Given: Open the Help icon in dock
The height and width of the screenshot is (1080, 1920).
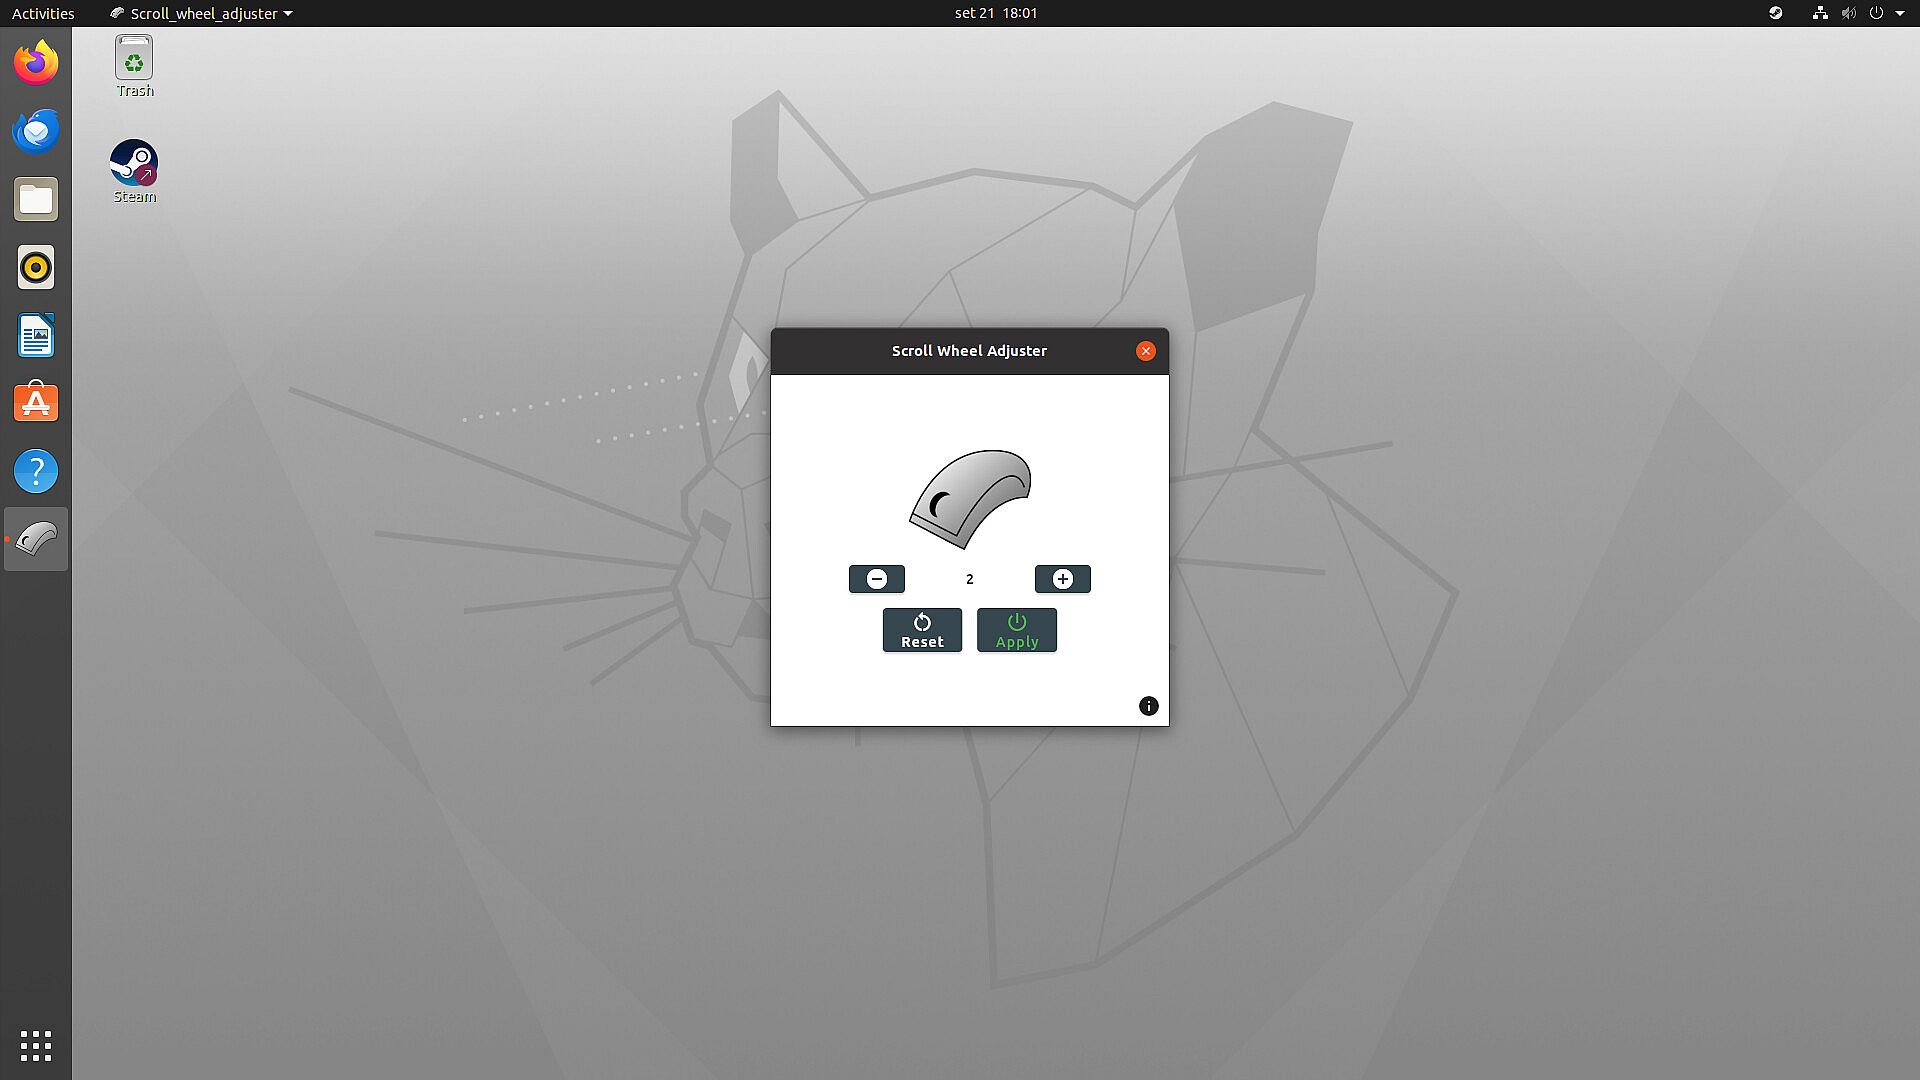Looking at the screenshot, I should (x=36, y=471).
